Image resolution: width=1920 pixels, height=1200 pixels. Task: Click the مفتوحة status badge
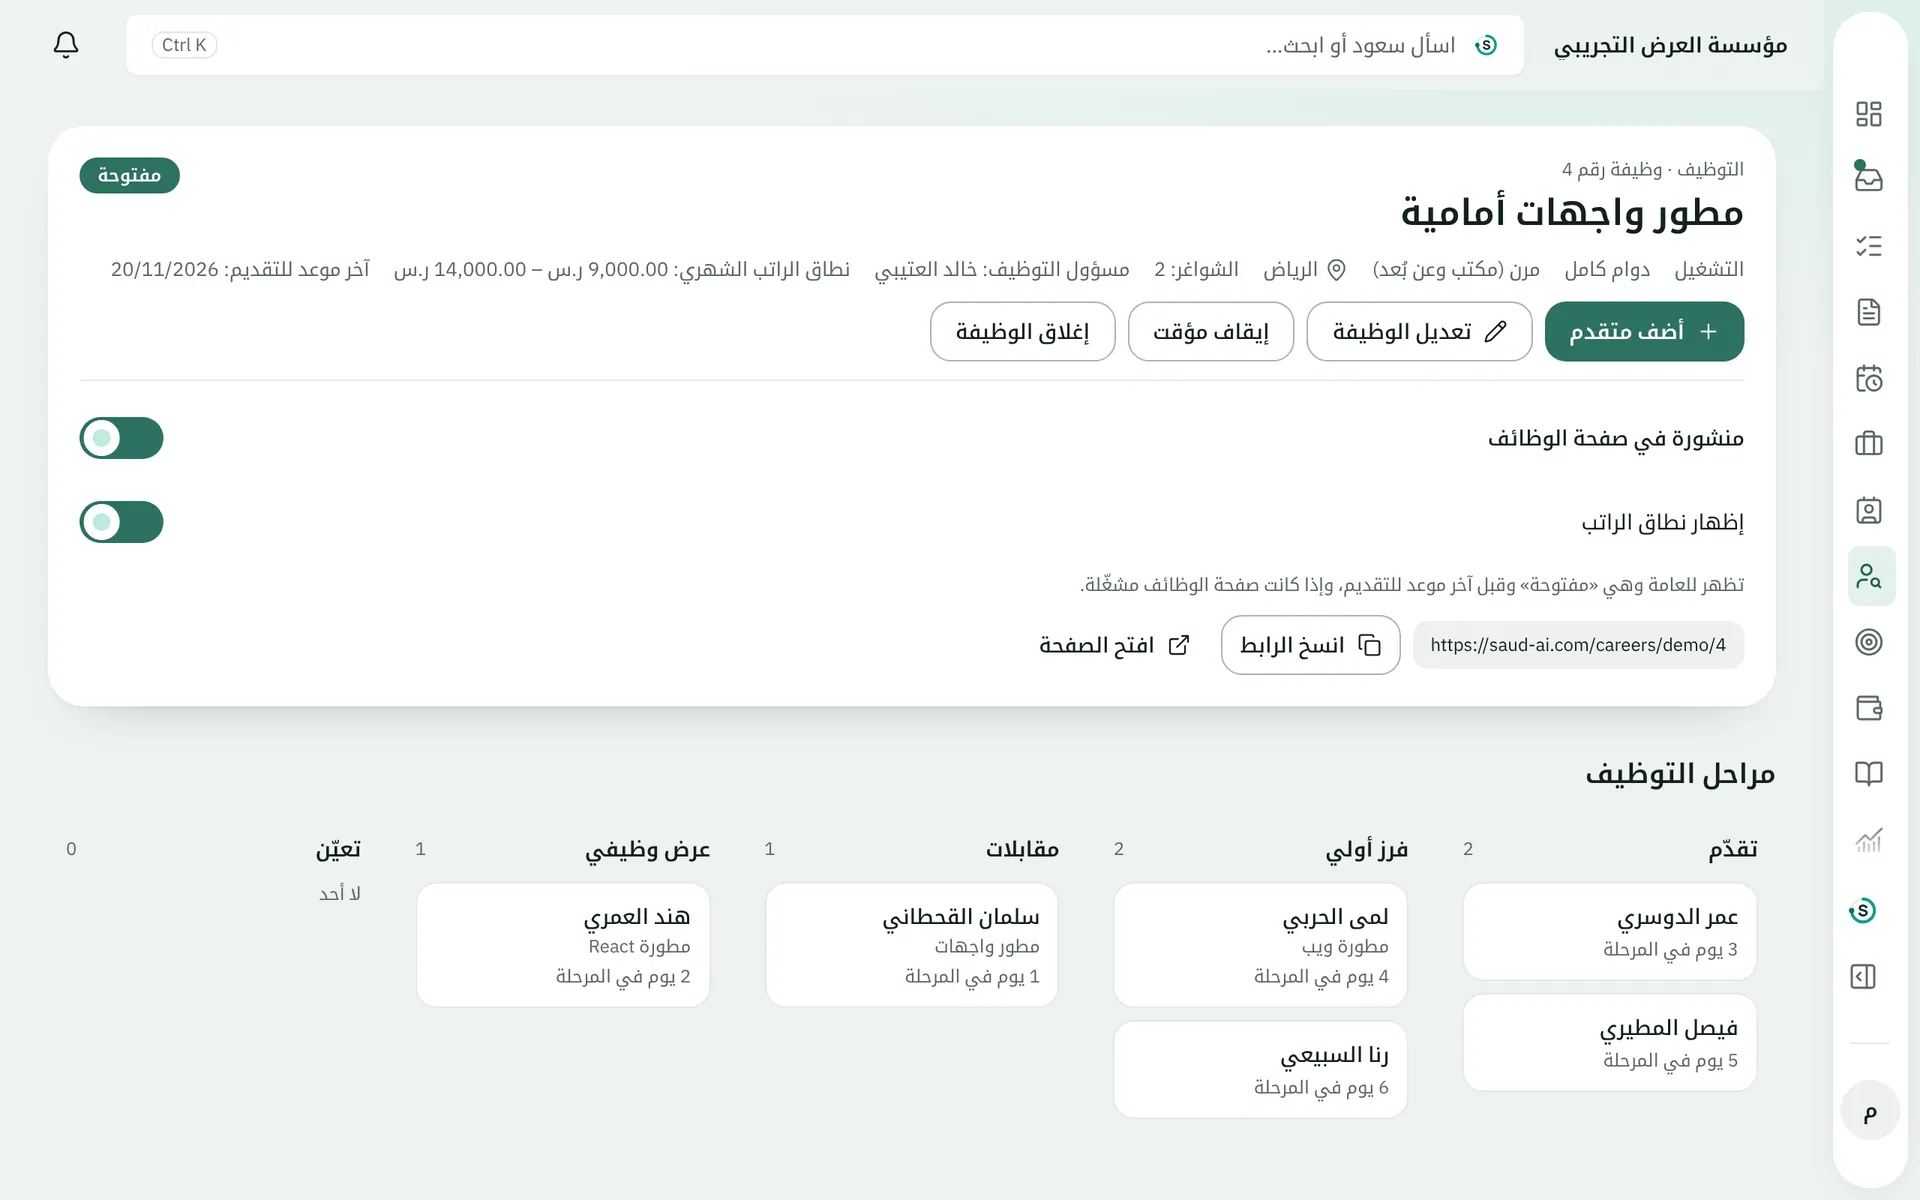tap(130, 175)
